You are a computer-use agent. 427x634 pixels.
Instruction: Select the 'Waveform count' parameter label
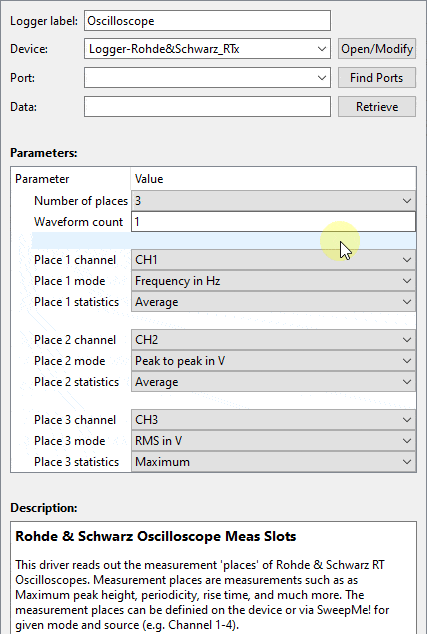click(x=78, y=222)
